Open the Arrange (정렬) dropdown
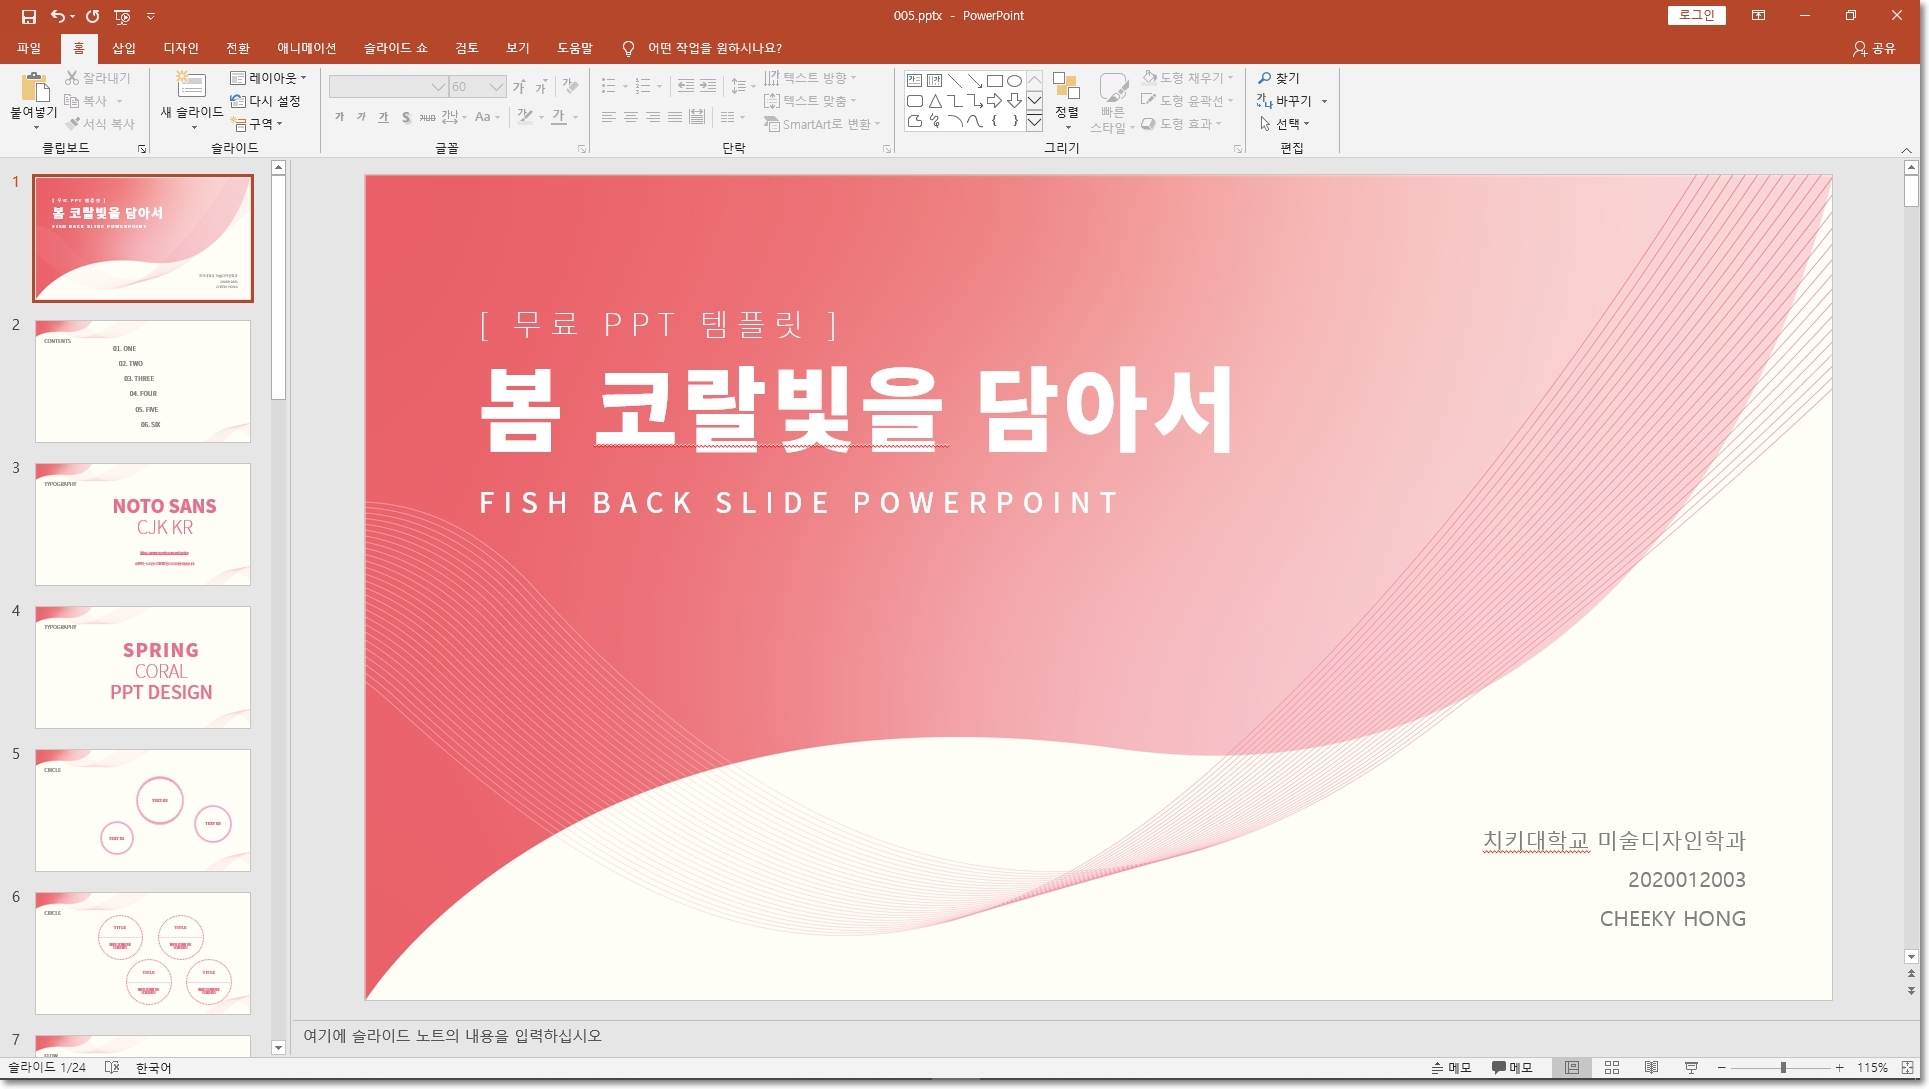The image size is (1929, 1089). tap(1067, 101)
